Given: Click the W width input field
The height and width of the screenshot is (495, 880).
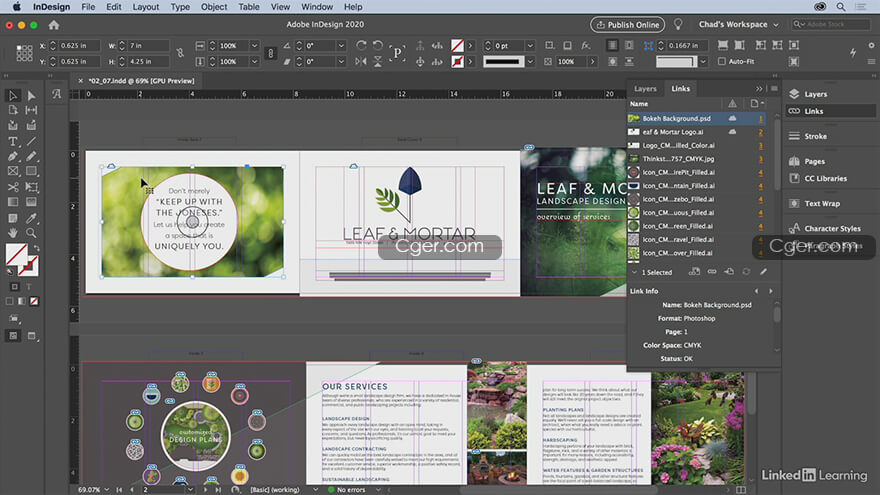Looking at the screenshot, I should 149,45.
